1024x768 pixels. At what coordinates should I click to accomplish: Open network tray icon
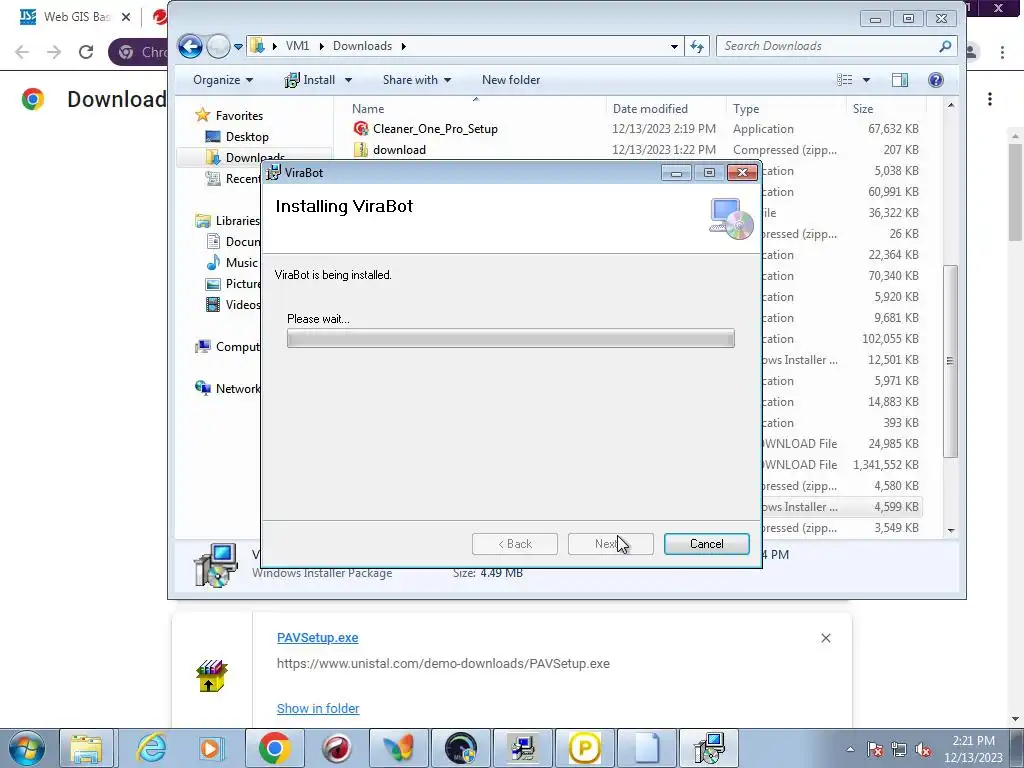pos(899,750)
